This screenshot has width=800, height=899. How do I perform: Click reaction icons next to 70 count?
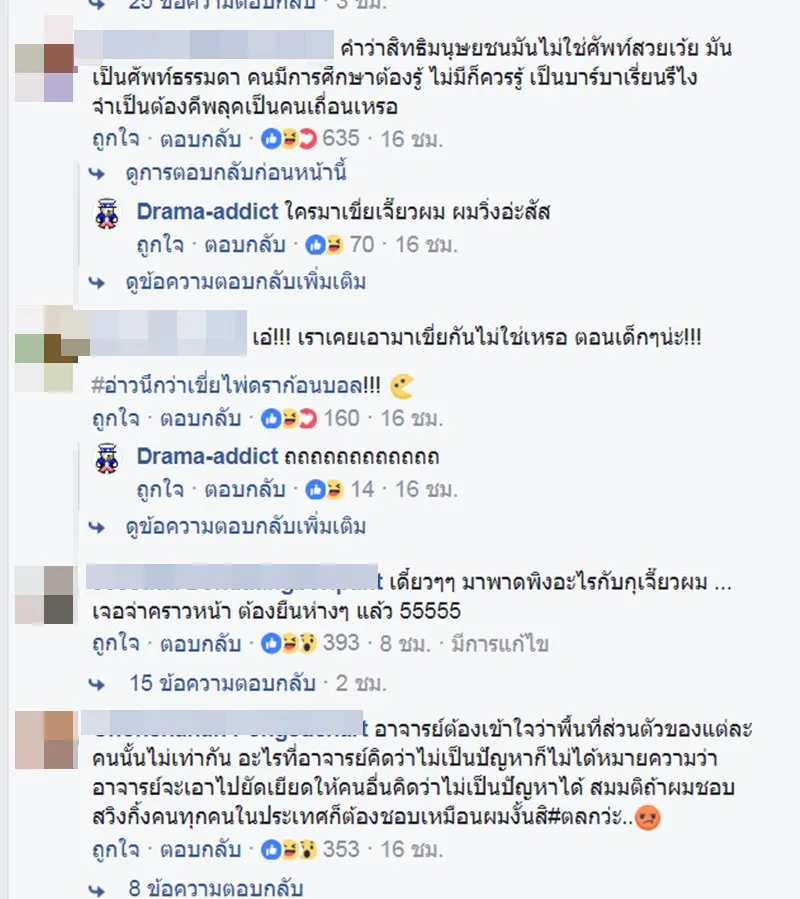click(x=324, y=245)
